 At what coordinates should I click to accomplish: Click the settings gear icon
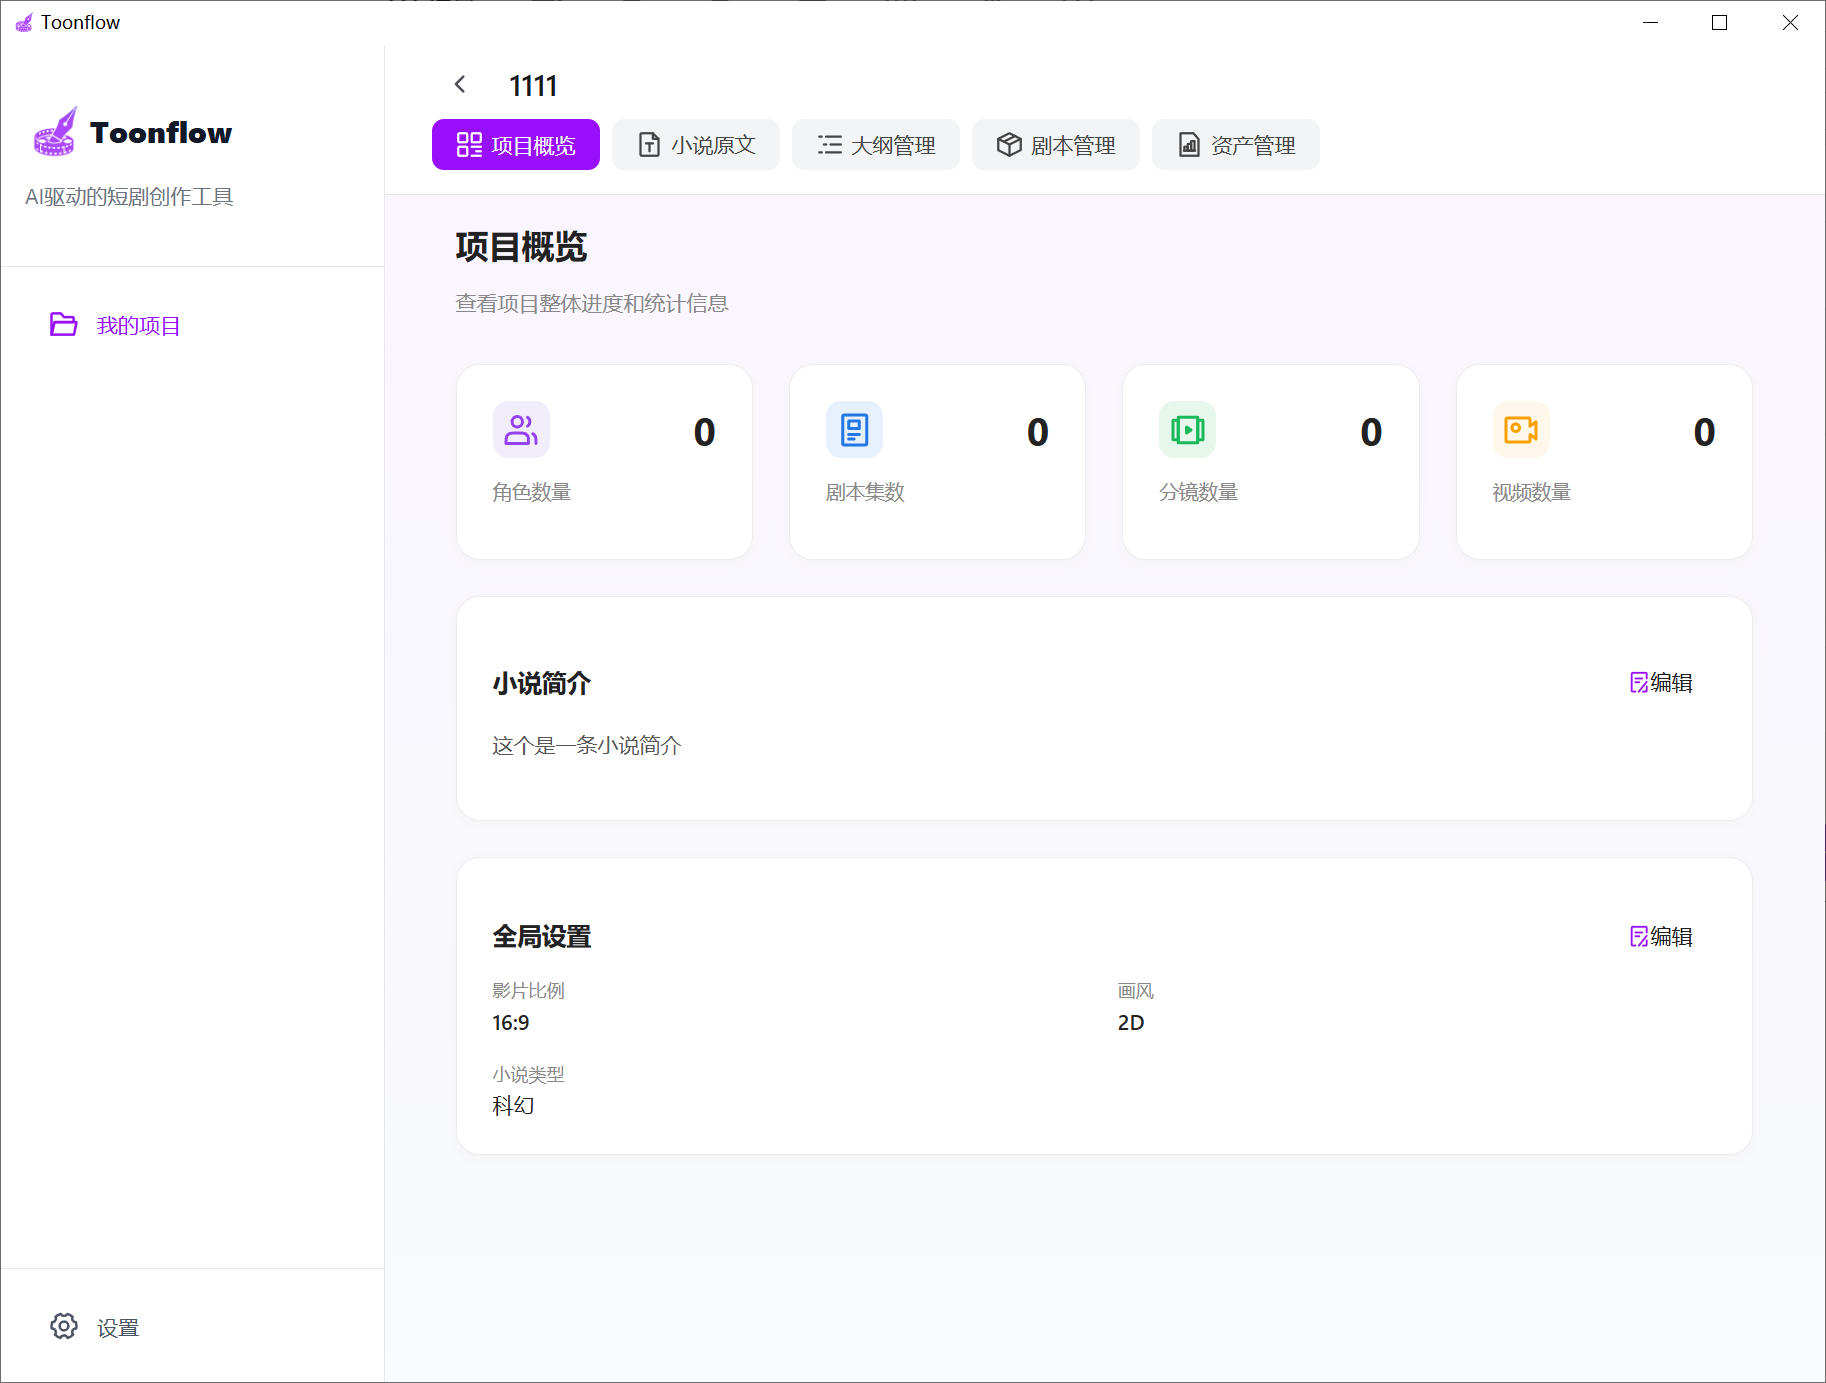(x=64, y=1327)
